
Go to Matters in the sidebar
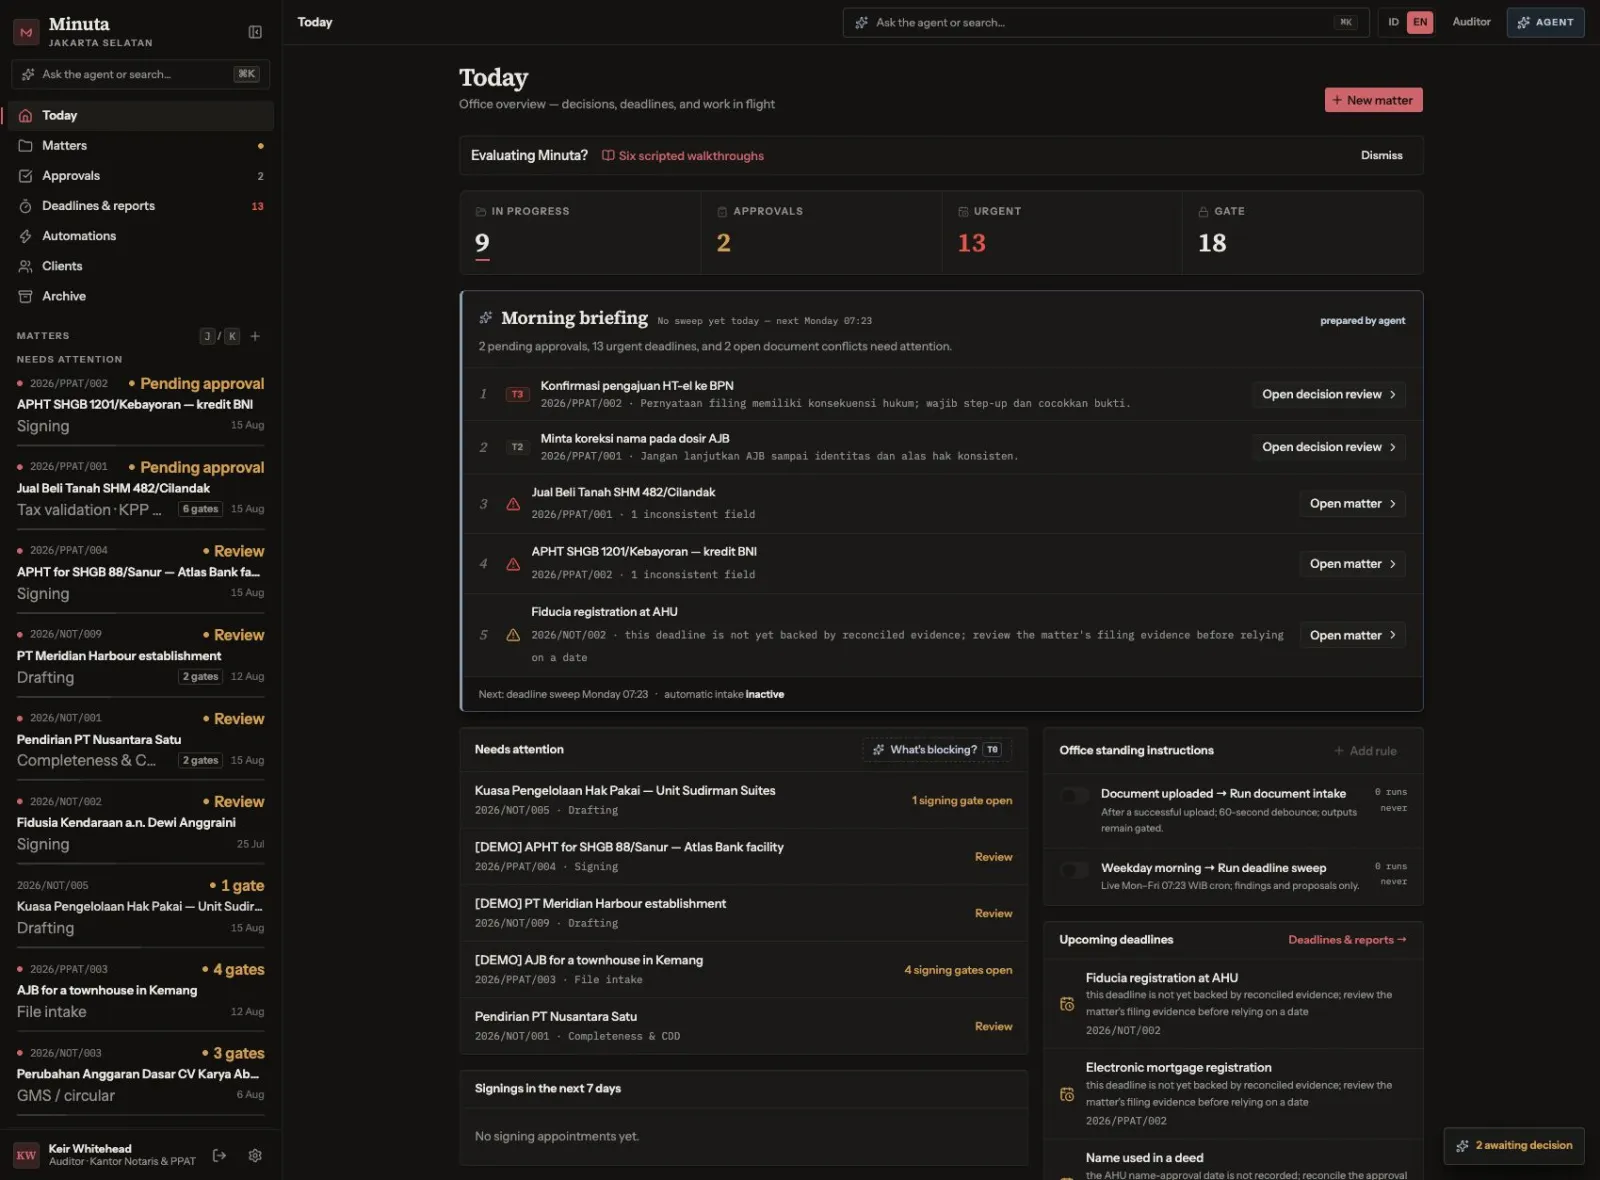pos(140,146)
